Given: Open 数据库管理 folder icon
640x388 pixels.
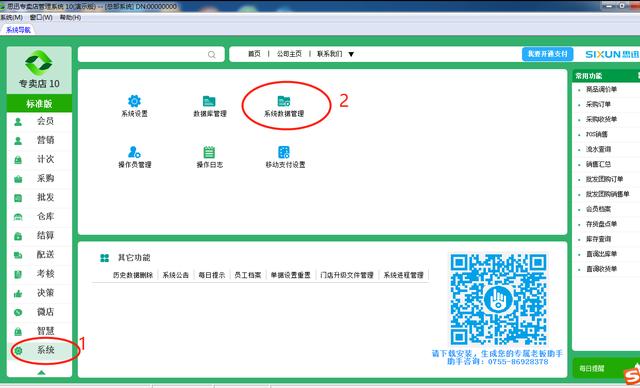Looking at the screenshot, I should pos(209,101).
